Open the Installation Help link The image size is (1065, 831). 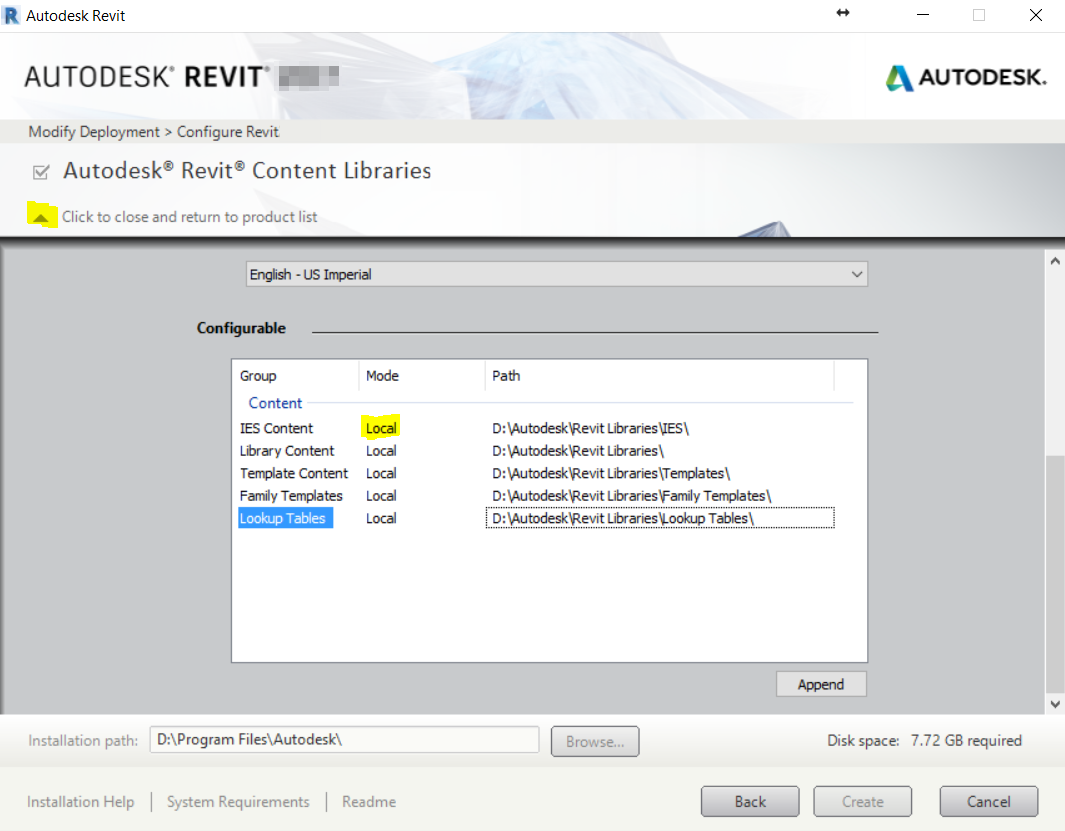(80, 802)
